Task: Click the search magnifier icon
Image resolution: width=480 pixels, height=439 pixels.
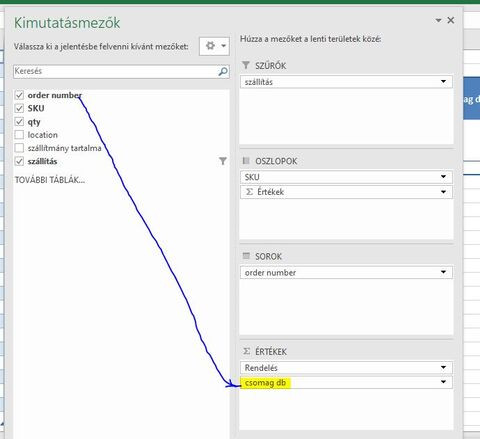Action: click(x=223, y=71)
